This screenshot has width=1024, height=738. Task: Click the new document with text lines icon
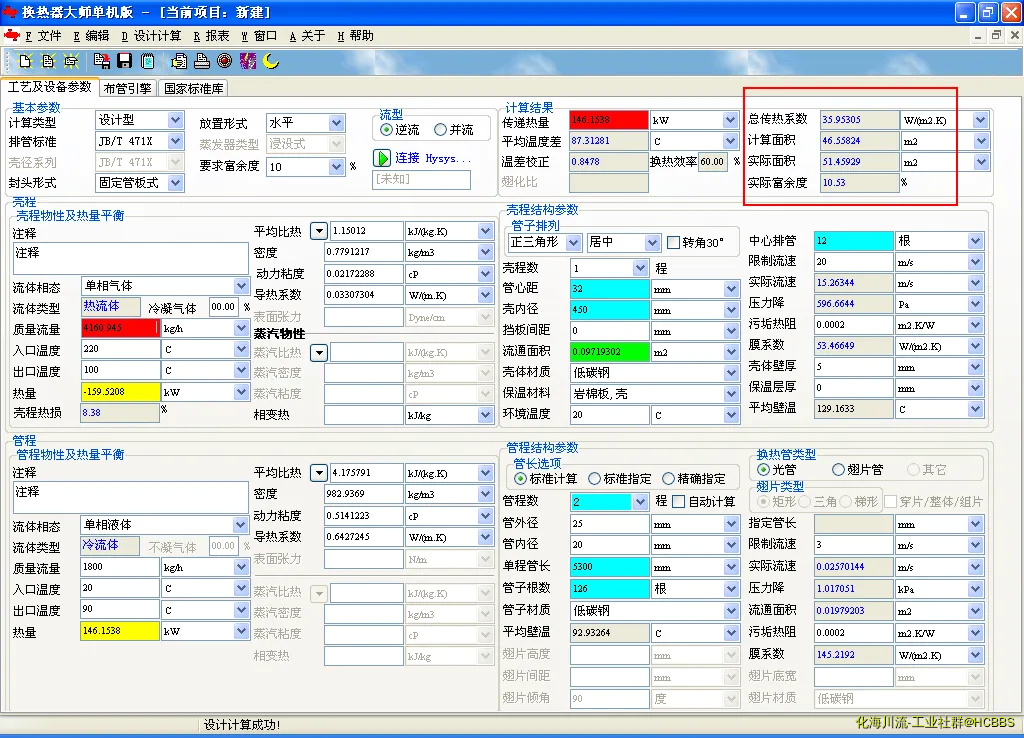[x=48, y=61]
